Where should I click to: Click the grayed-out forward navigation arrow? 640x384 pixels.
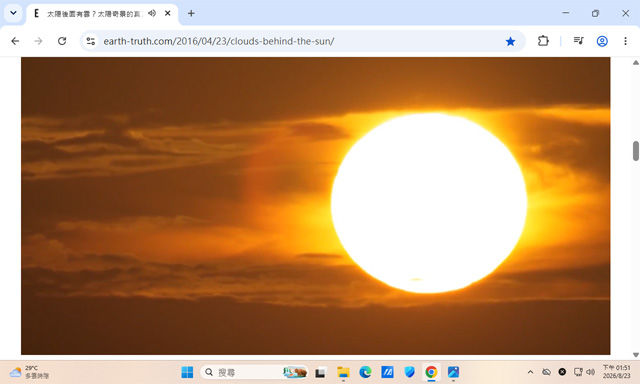click(x=38, y=41)
